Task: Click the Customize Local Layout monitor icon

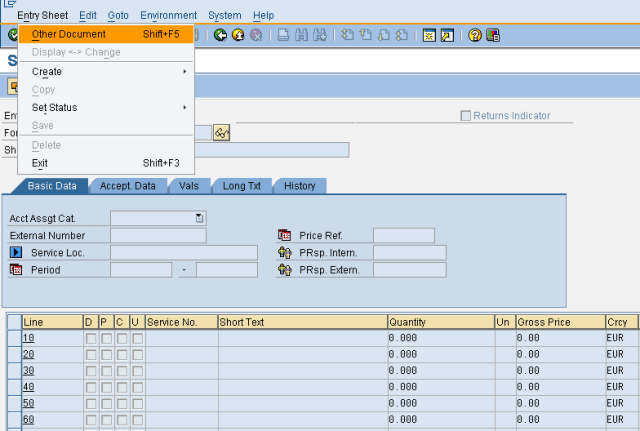Action: pos(493,35)
